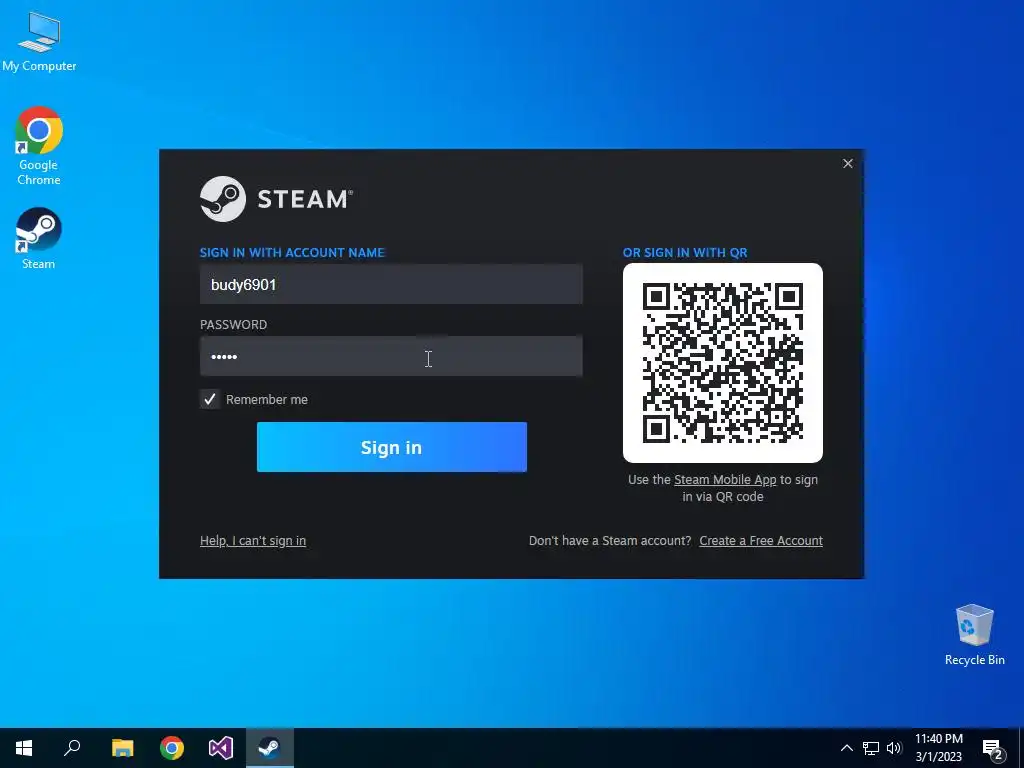Click the 'SIGN IN WITH ACCOUNT NAME' heading
Viewport: 1024px width, 768px height.
pos(292,253)
